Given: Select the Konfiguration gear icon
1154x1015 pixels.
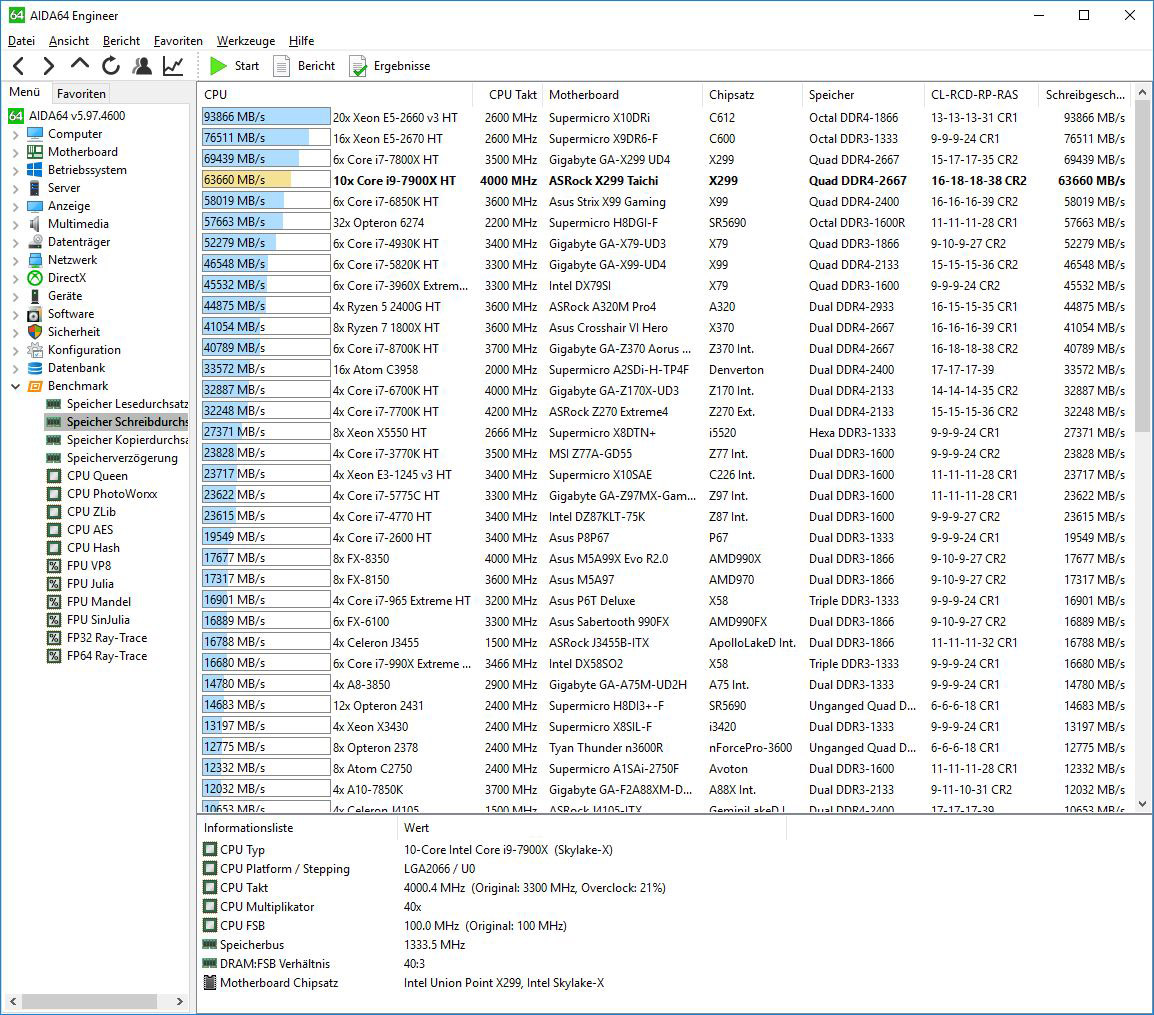Looking at the screenshot, I should point(35,350).
